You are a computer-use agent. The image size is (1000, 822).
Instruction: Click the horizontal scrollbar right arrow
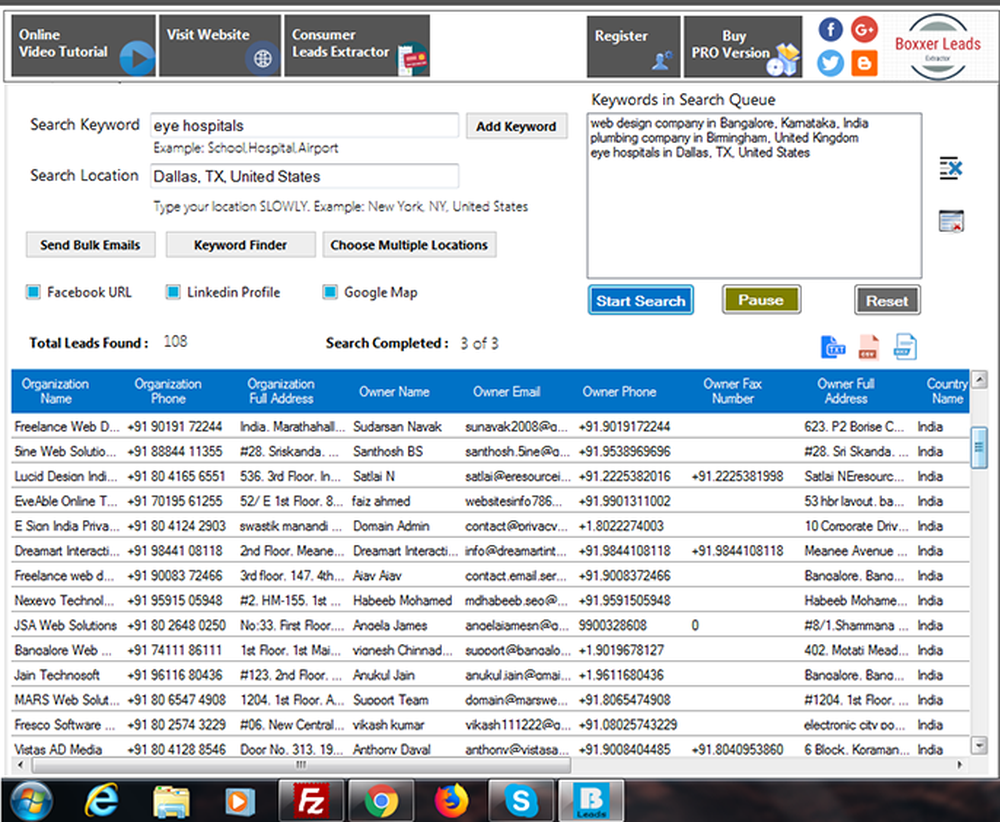tap(960, 764)
